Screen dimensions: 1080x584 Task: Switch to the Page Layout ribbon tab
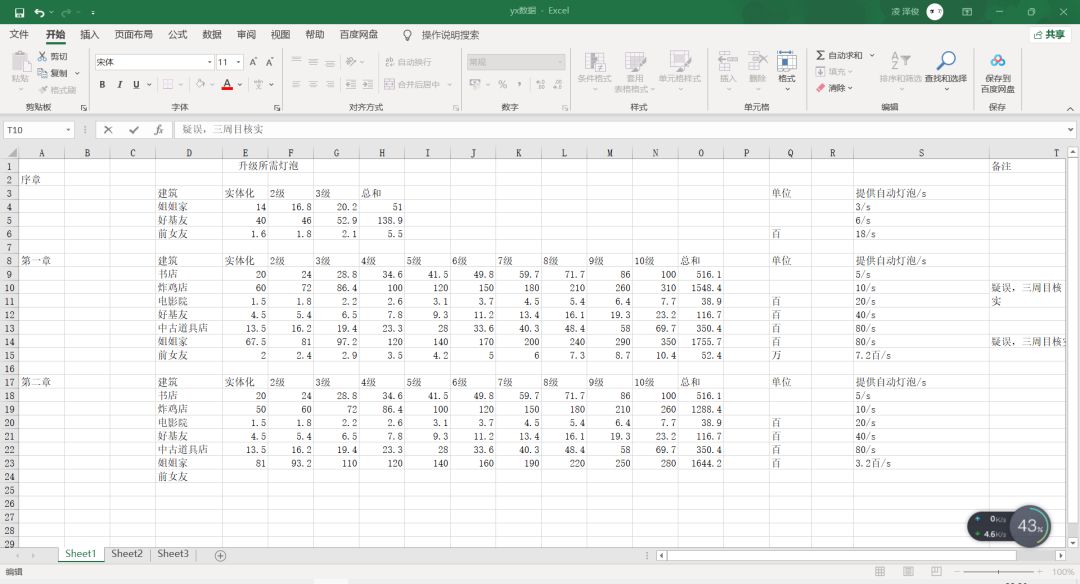[x=133, y=34]
